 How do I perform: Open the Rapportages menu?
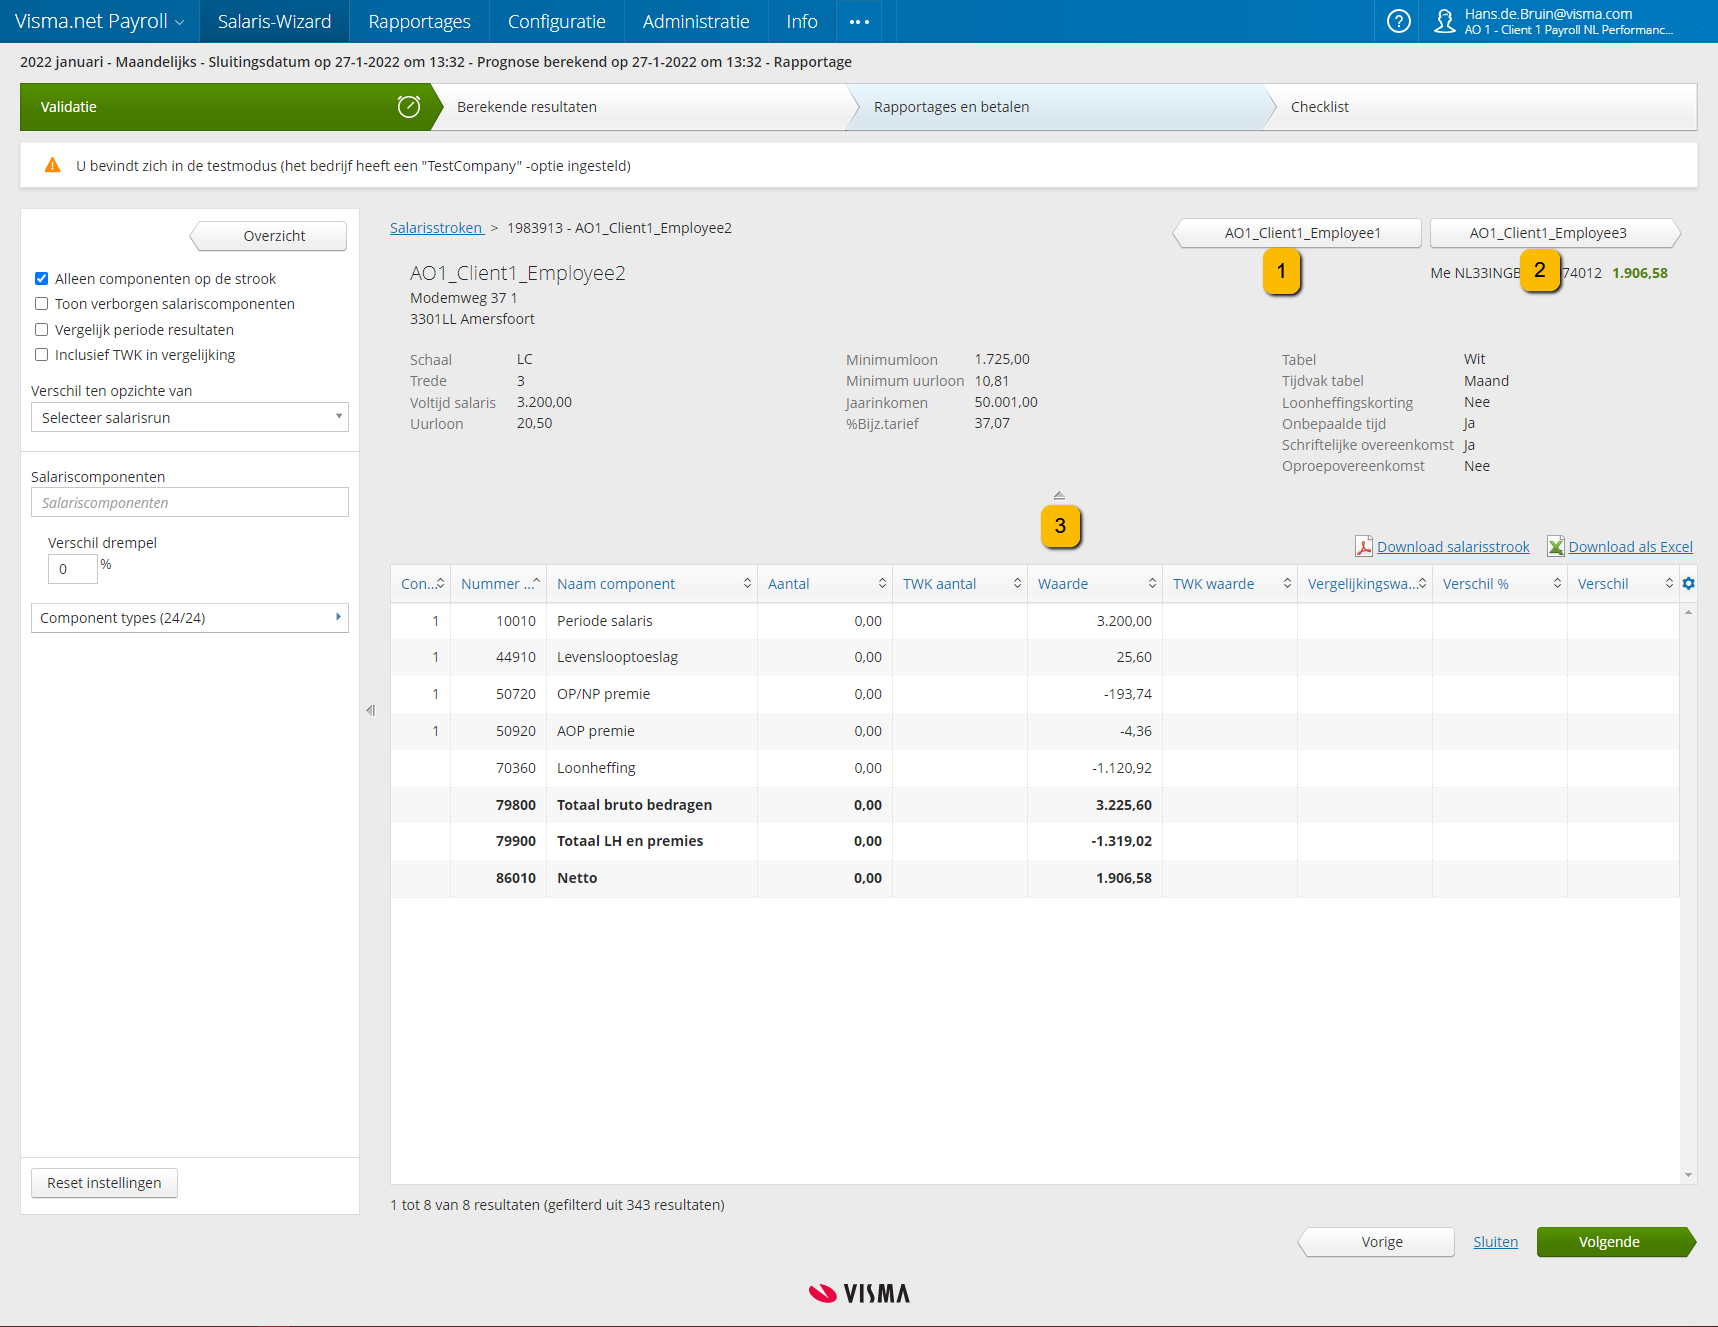418,21
